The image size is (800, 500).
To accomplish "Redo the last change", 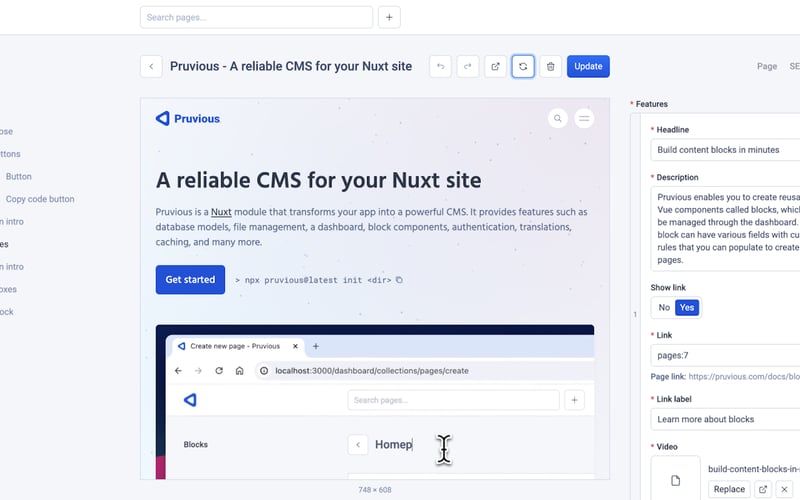I will tap(468, 66).
